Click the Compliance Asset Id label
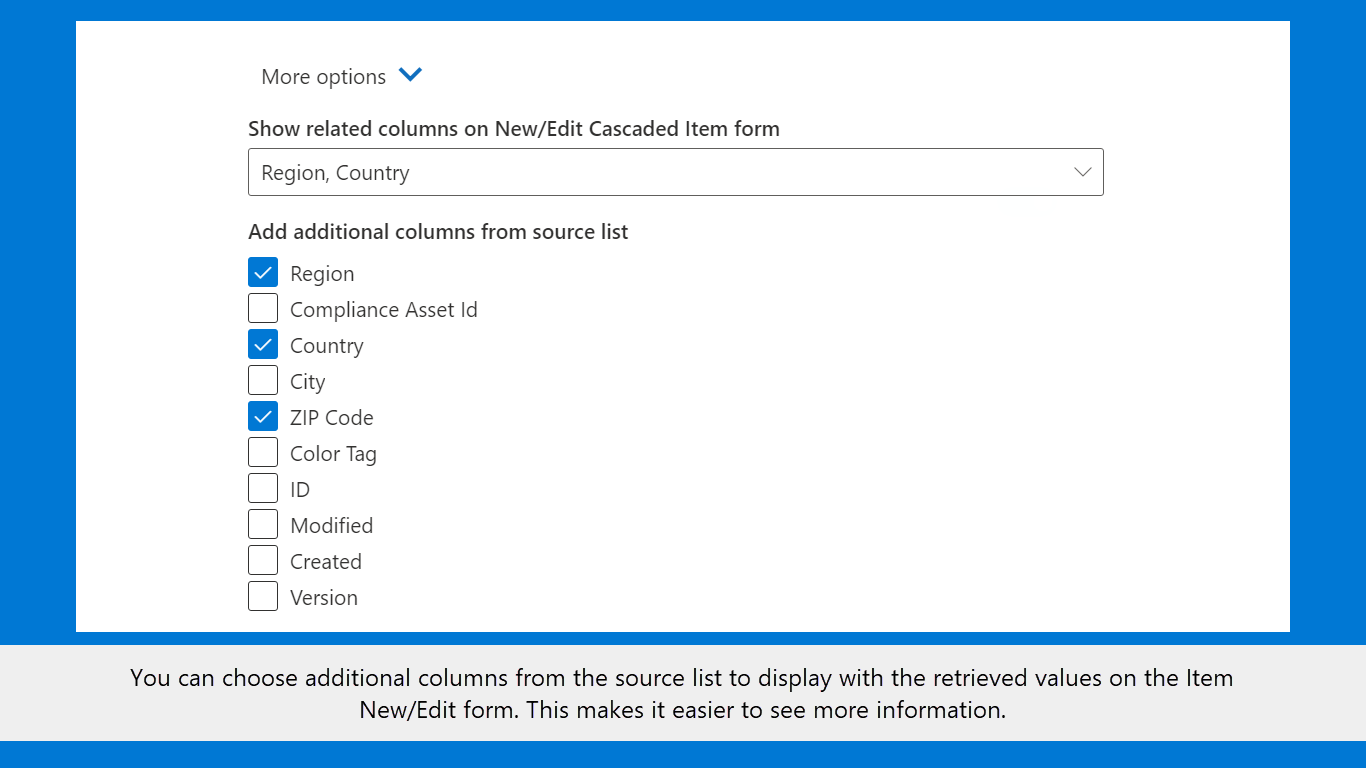 click(x=383, y=310)
